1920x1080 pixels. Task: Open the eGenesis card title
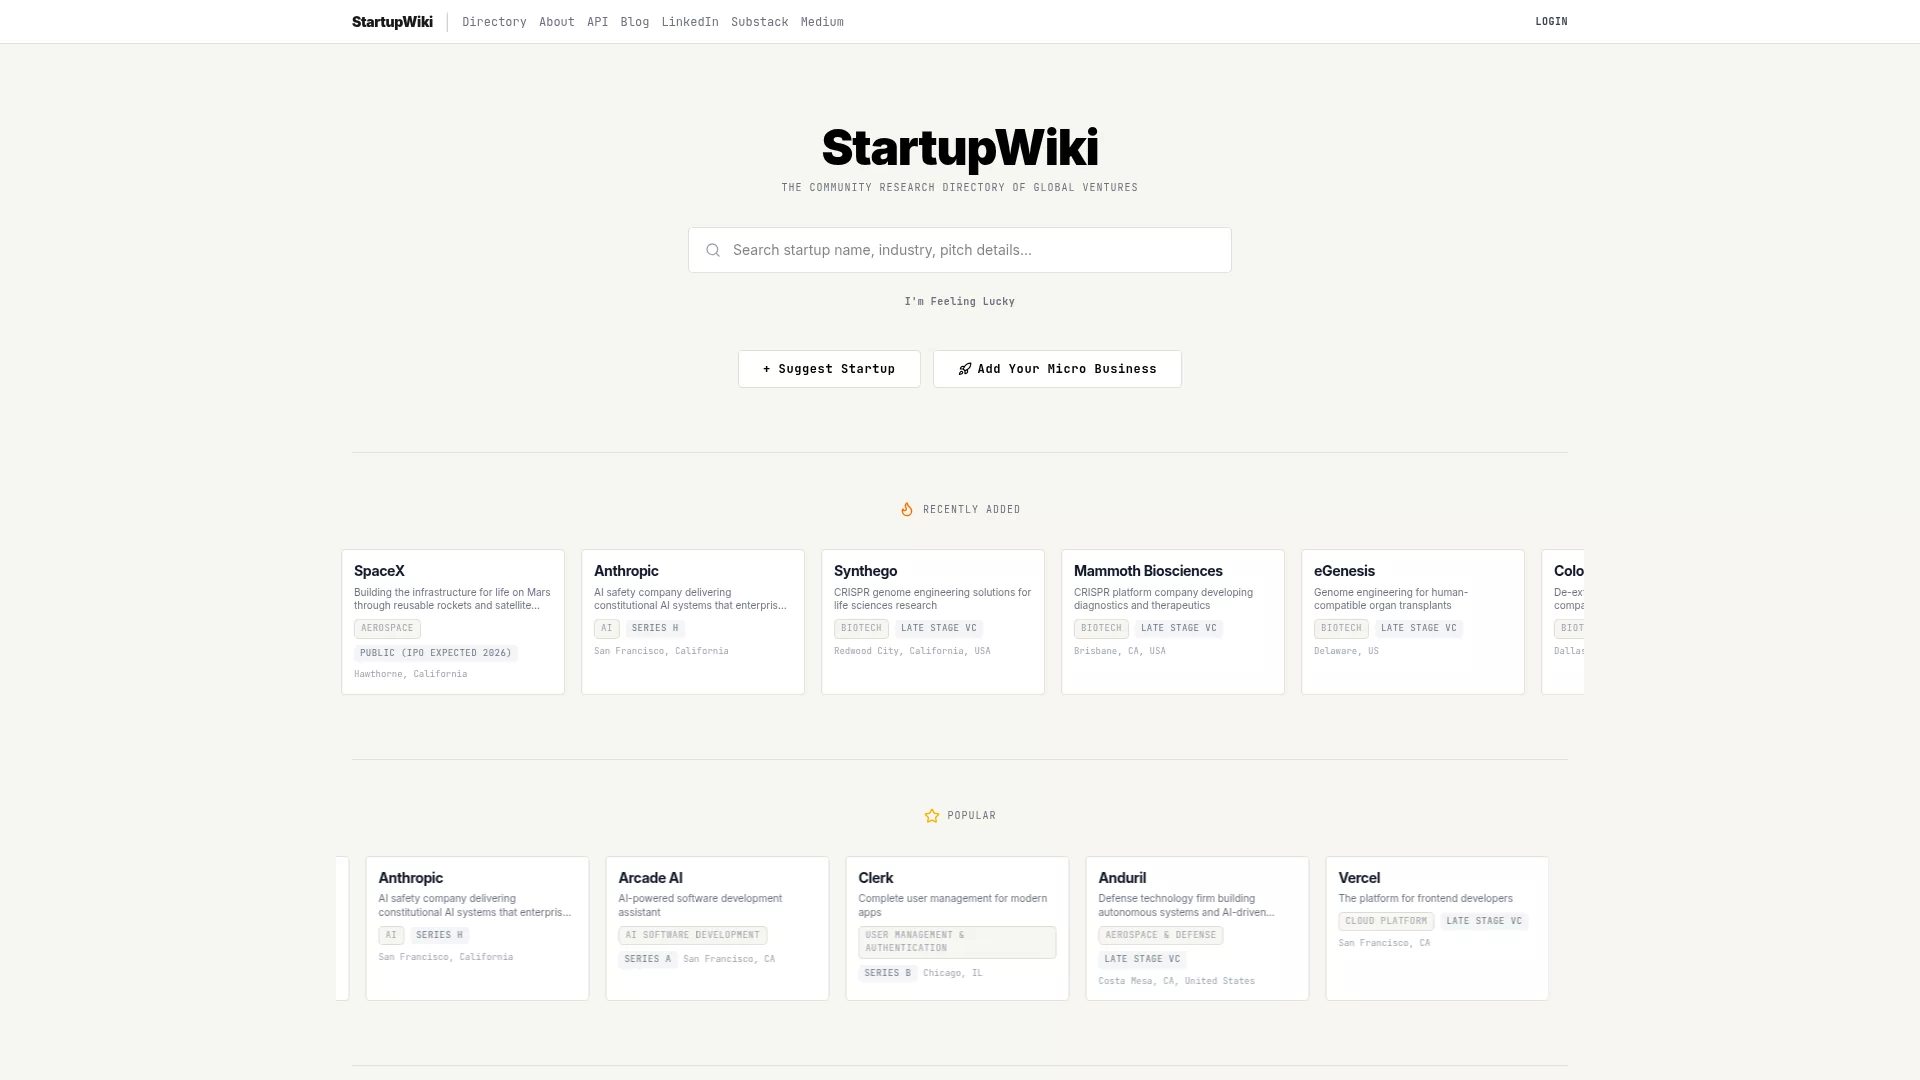point(1344,571)
